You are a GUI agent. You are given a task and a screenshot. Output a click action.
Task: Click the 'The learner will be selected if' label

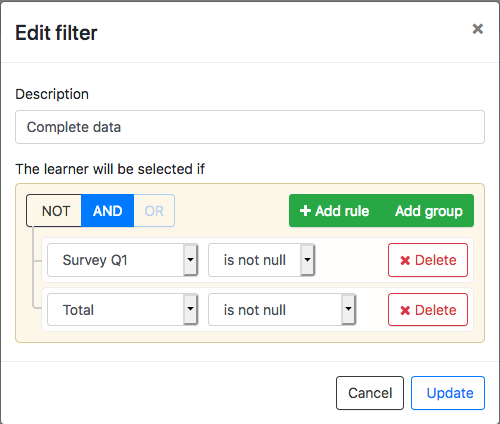[x=110, y=169]
